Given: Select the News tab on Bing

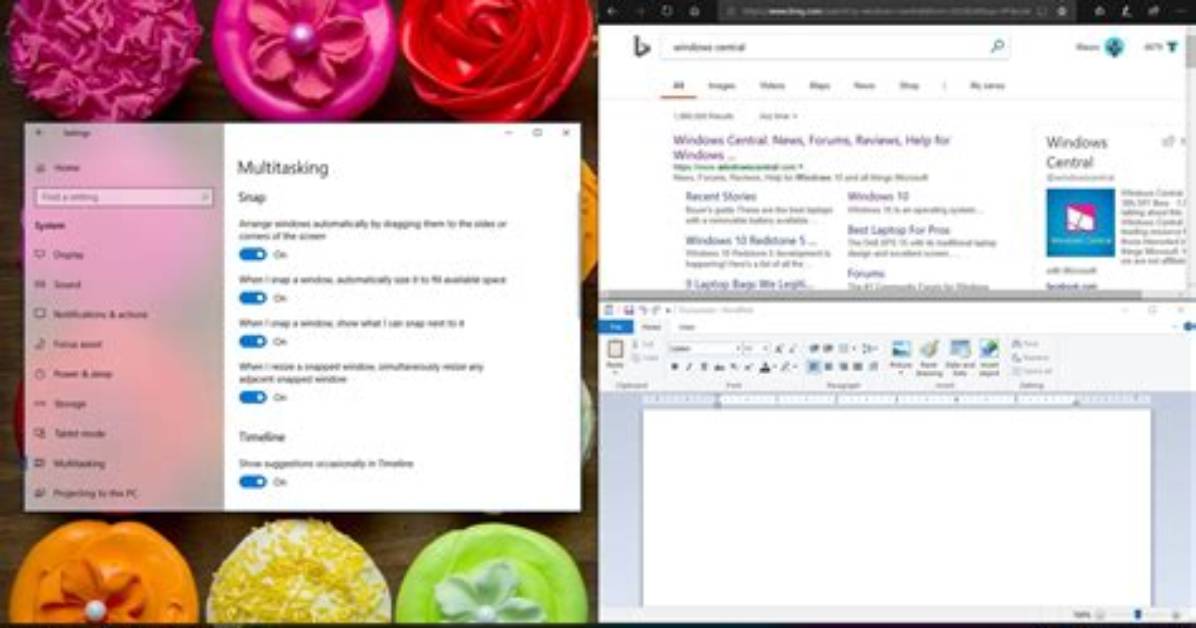Looking at the screenshot, I should pos(864,85).
